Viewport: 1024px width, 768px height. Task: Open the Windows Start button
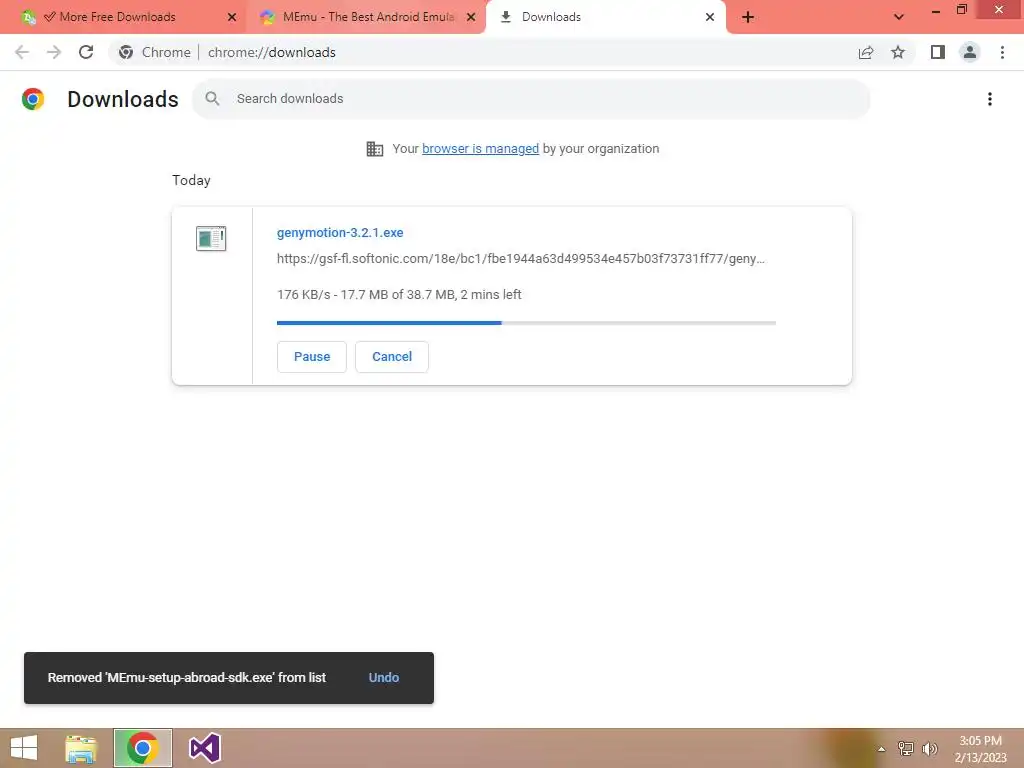click(24, 748)
